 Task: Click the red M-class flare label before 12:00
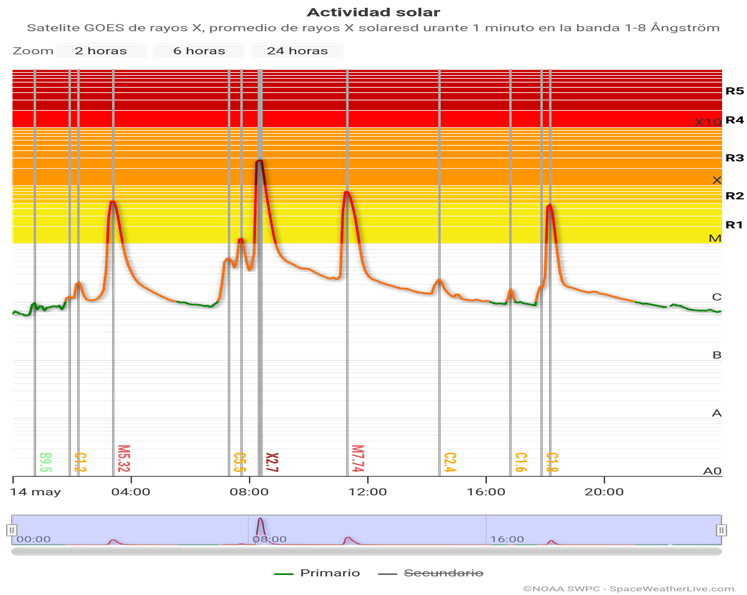tap(357, 458)
